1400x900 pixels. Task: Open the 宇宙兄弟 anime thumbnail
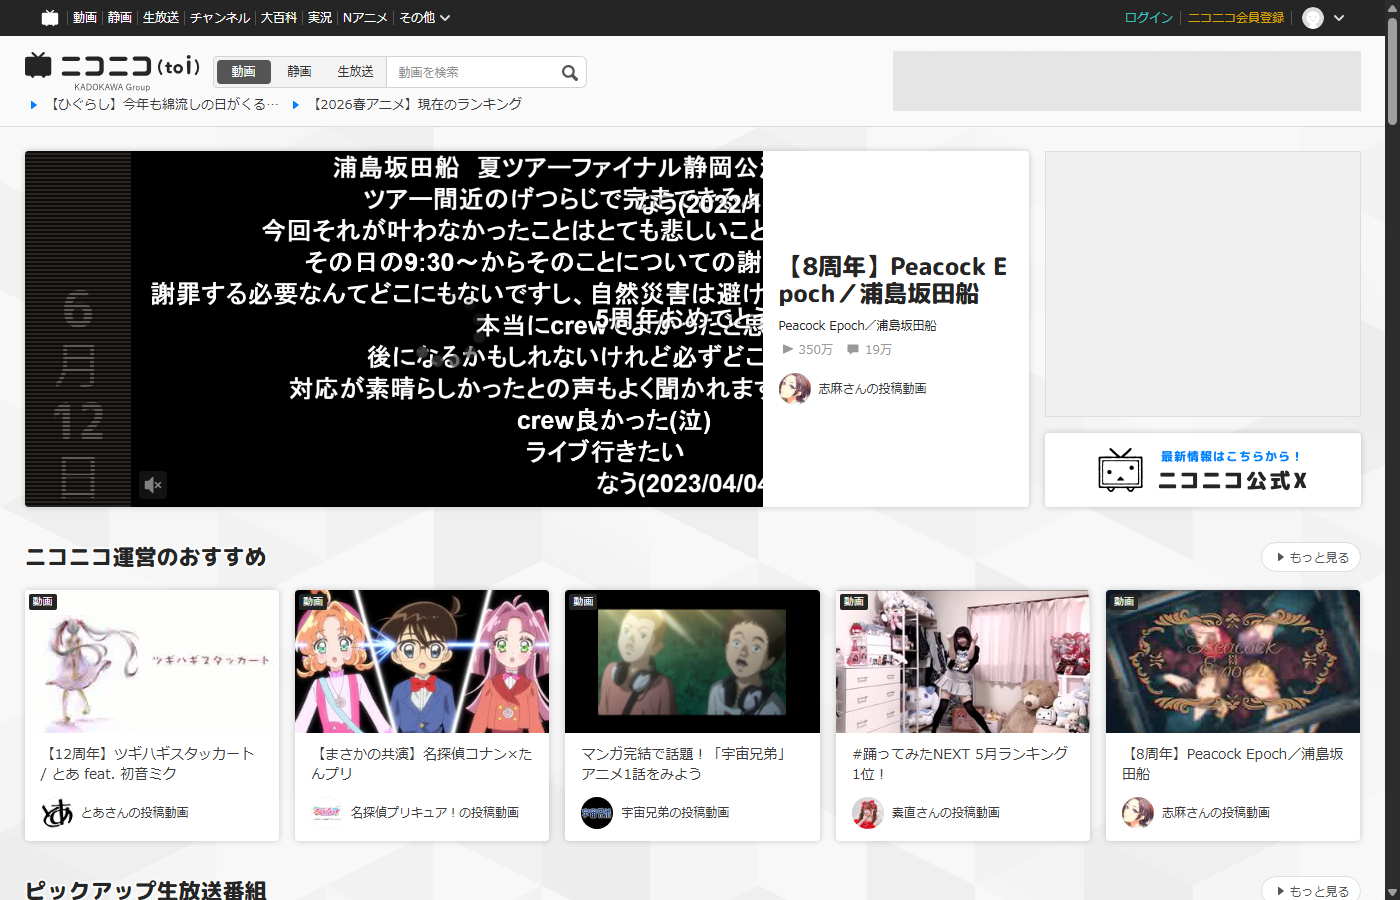692,661
